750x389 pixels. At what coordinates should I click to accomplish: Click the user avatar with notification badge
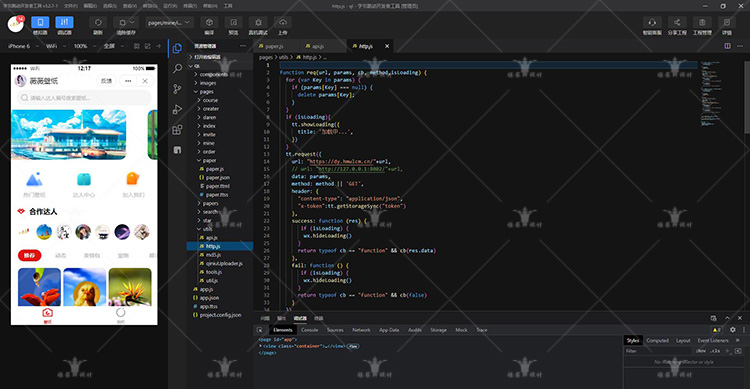[x=15, y=23]
